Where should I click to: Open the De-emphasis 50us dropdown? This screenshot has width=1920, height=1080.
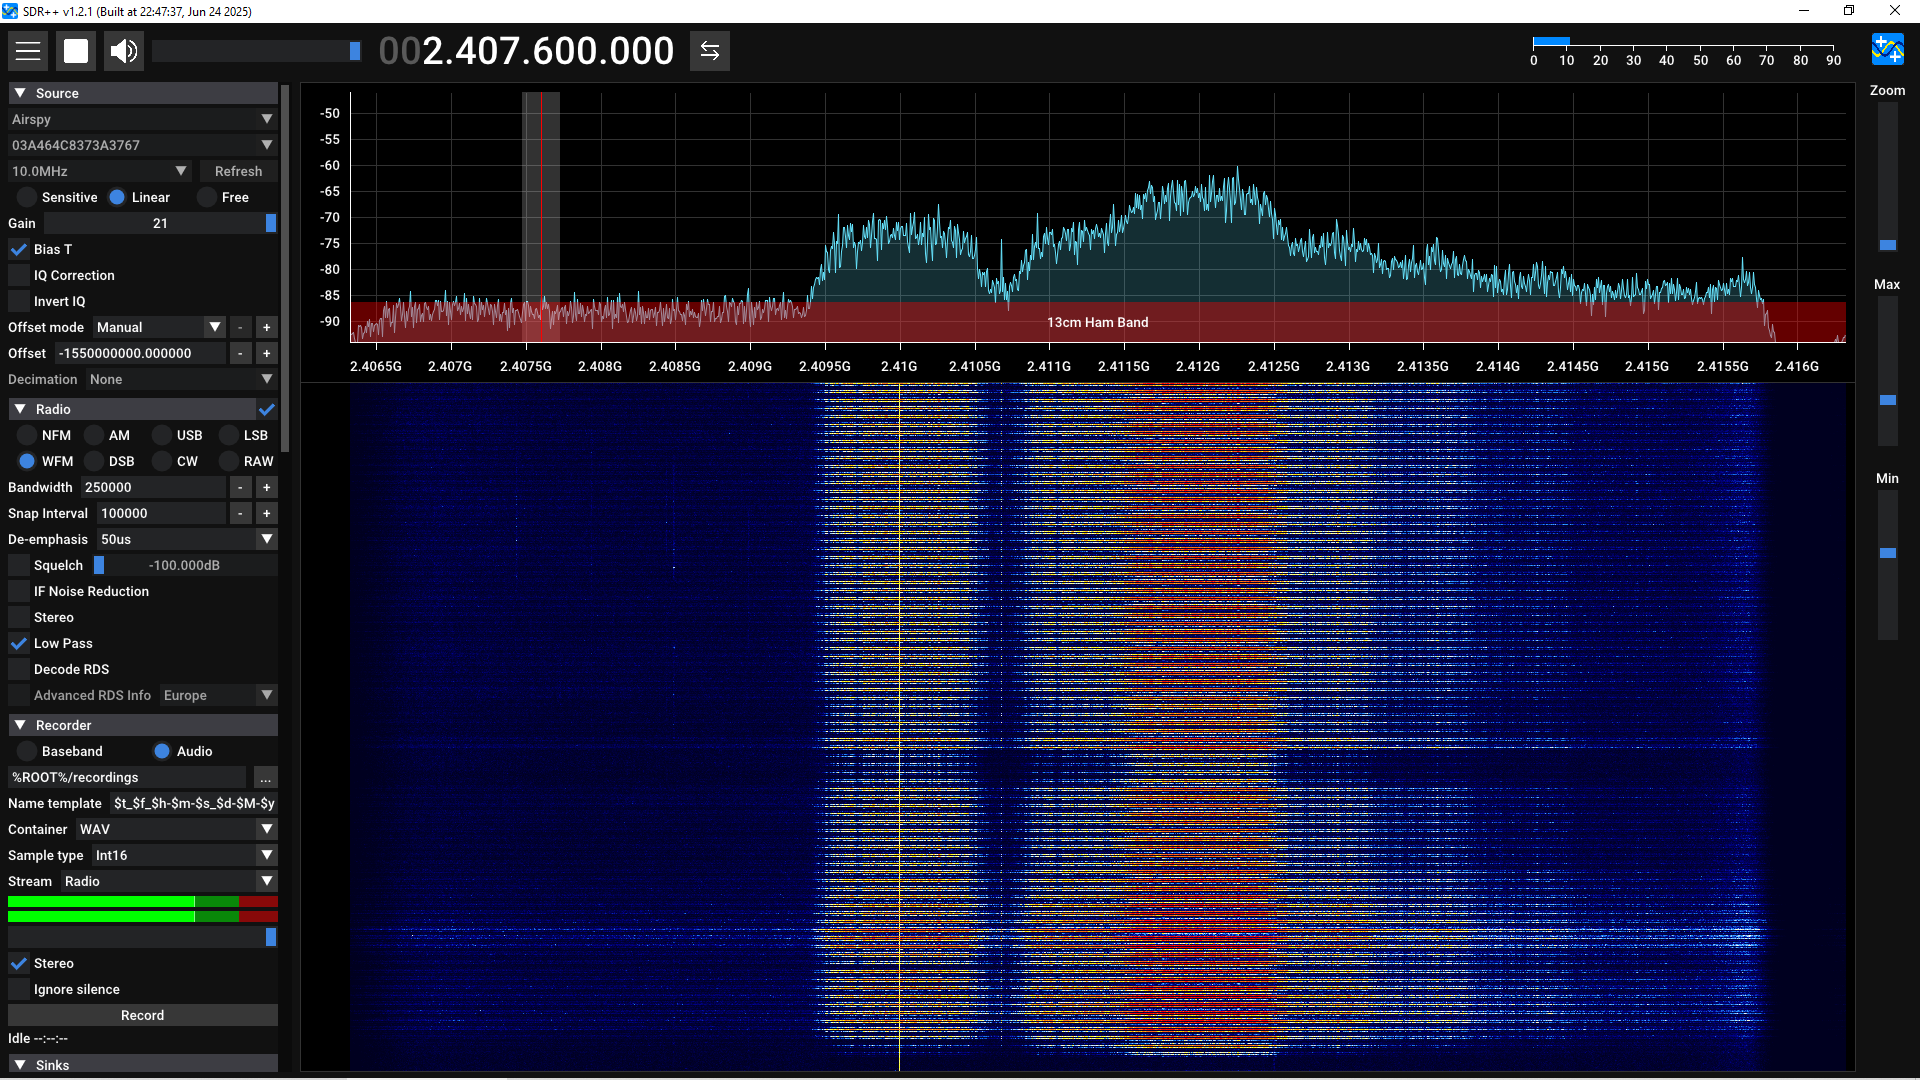(188, 539)
